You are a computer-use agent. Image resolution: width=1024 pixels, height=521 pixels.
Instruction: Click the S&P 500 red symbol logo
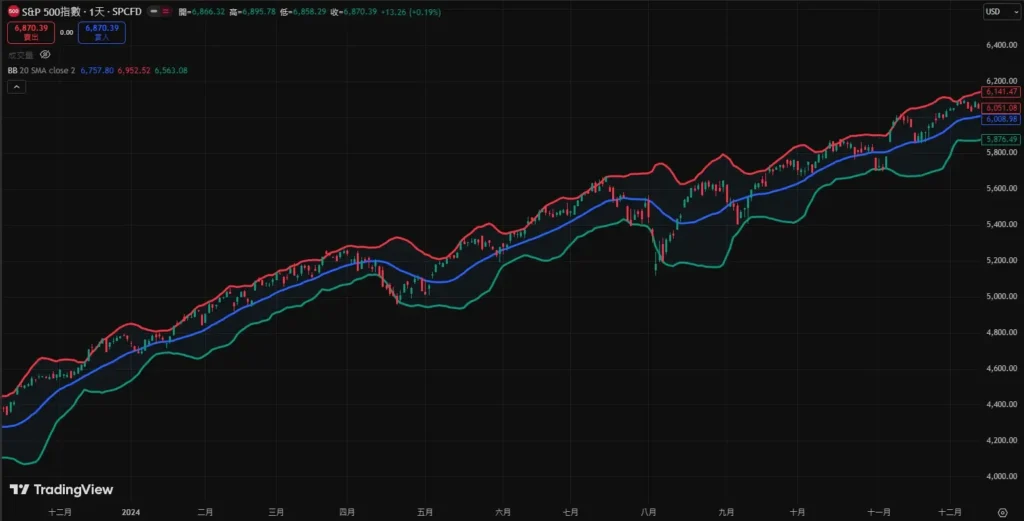pos(12,12)
